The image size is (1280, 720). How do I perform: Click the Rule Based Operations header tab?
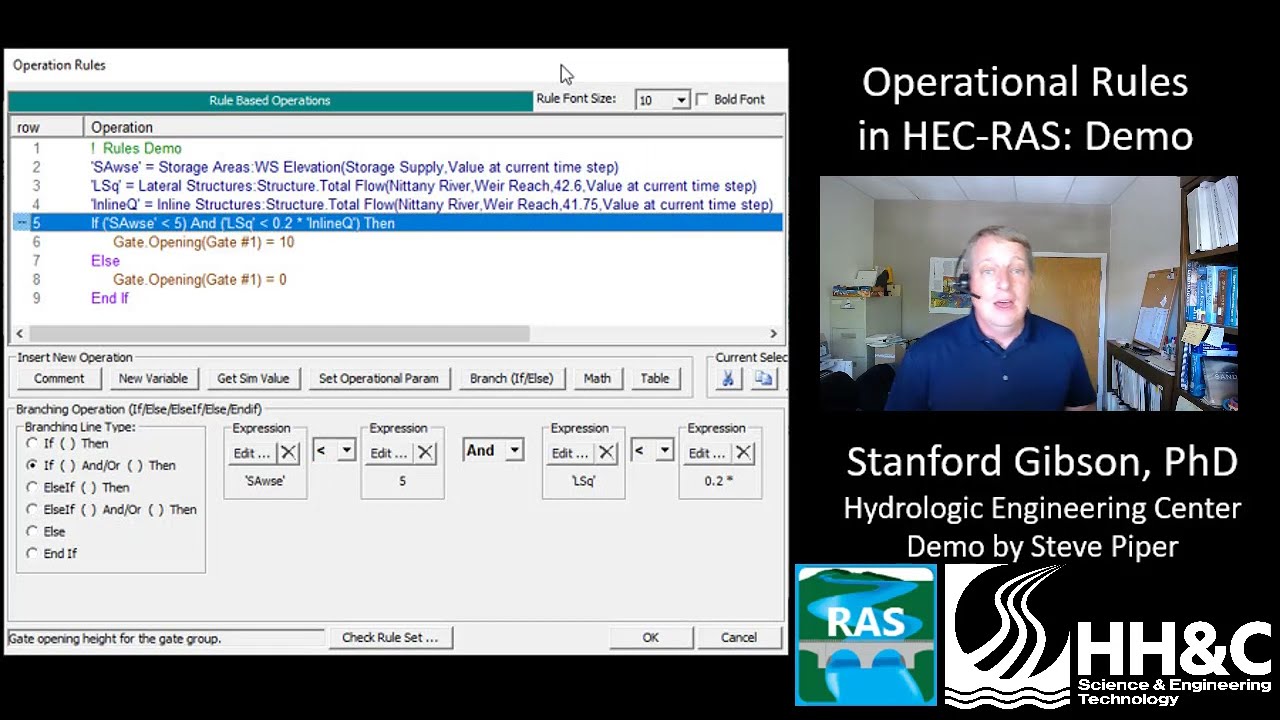270,101
